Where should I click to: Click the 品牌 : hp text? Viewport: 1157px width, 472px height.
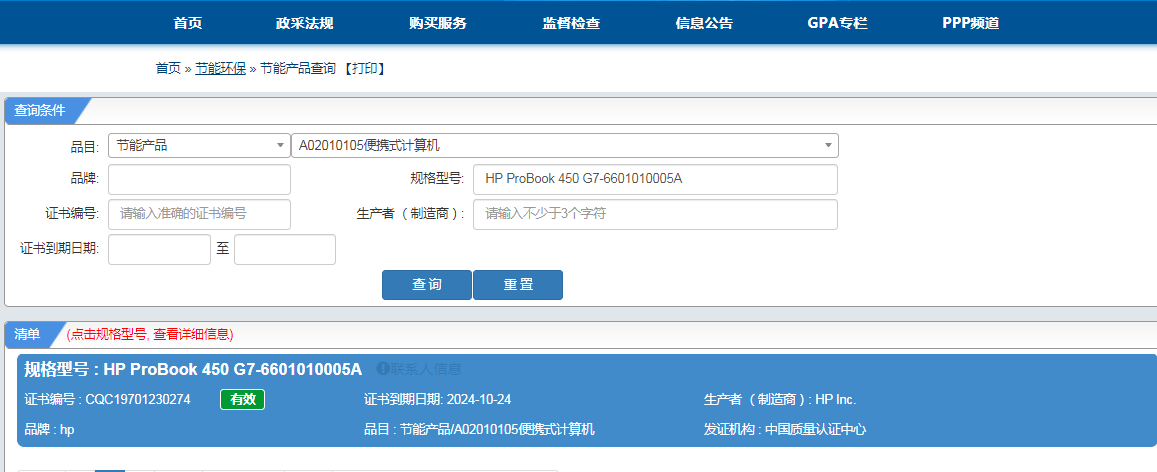[49, 430]
